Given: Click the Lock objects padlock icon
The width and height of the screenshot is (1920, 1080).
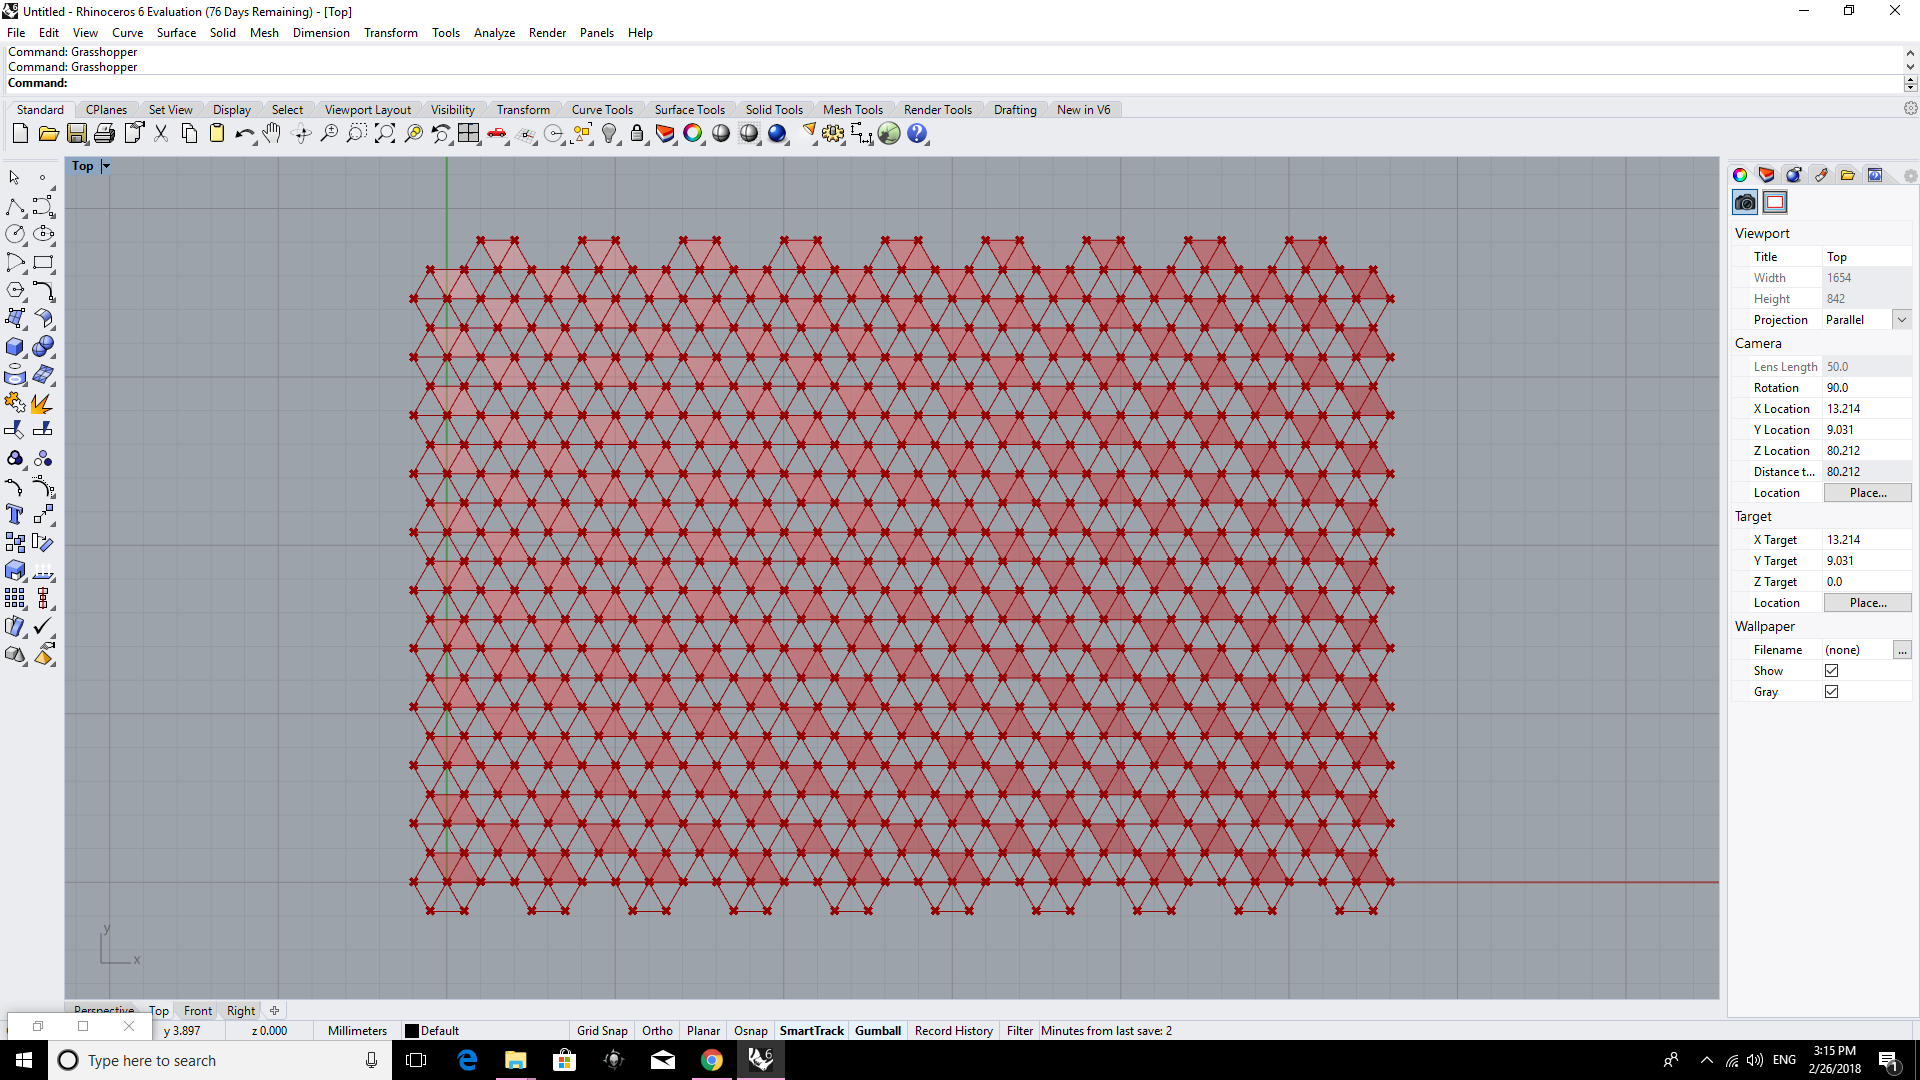Looking at the screenshot, I should pos(637,134).
